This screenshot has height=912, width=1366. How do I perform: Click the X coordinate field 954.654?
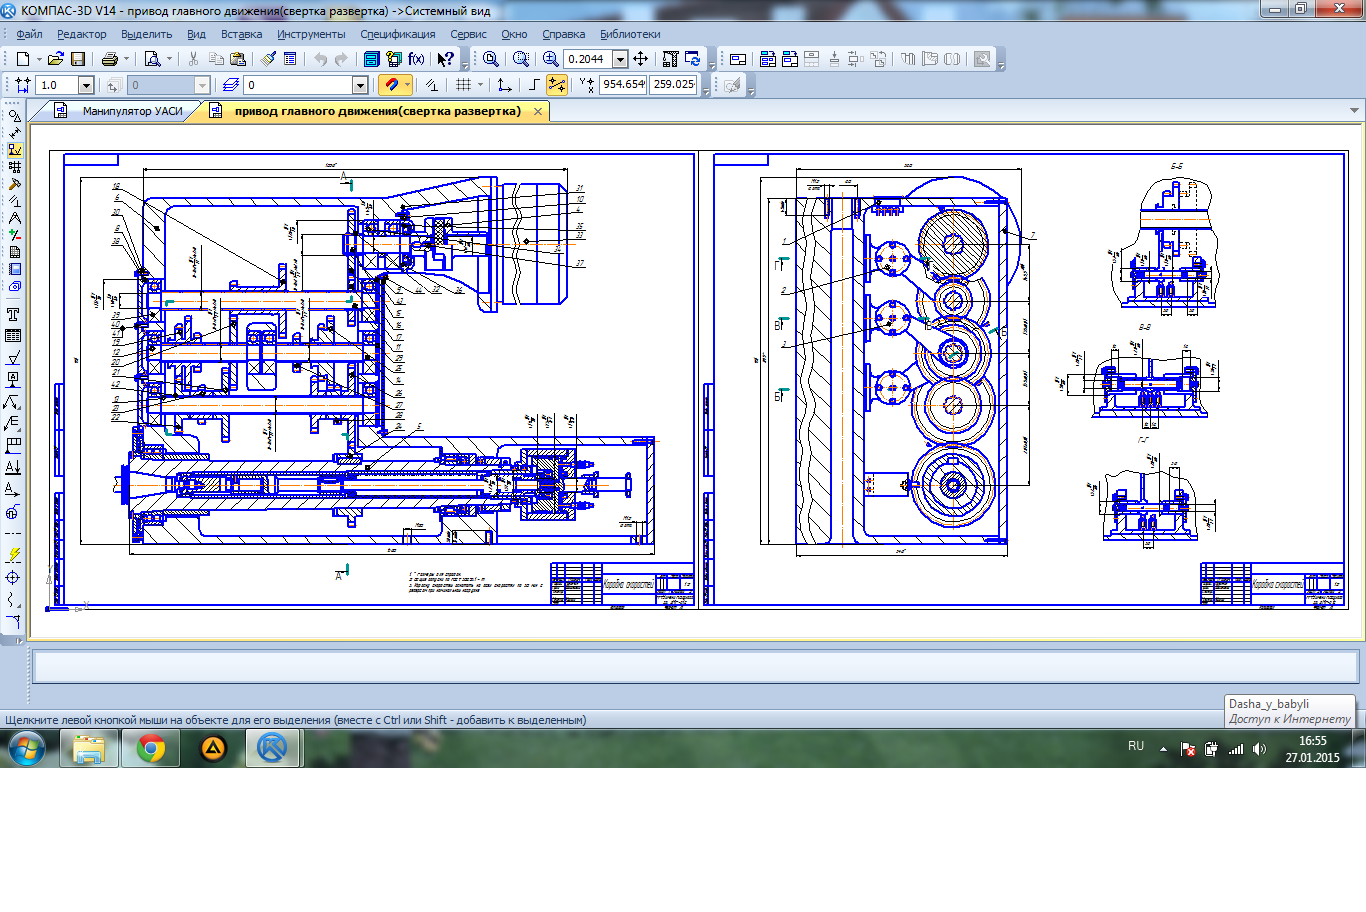pos(623,85)
